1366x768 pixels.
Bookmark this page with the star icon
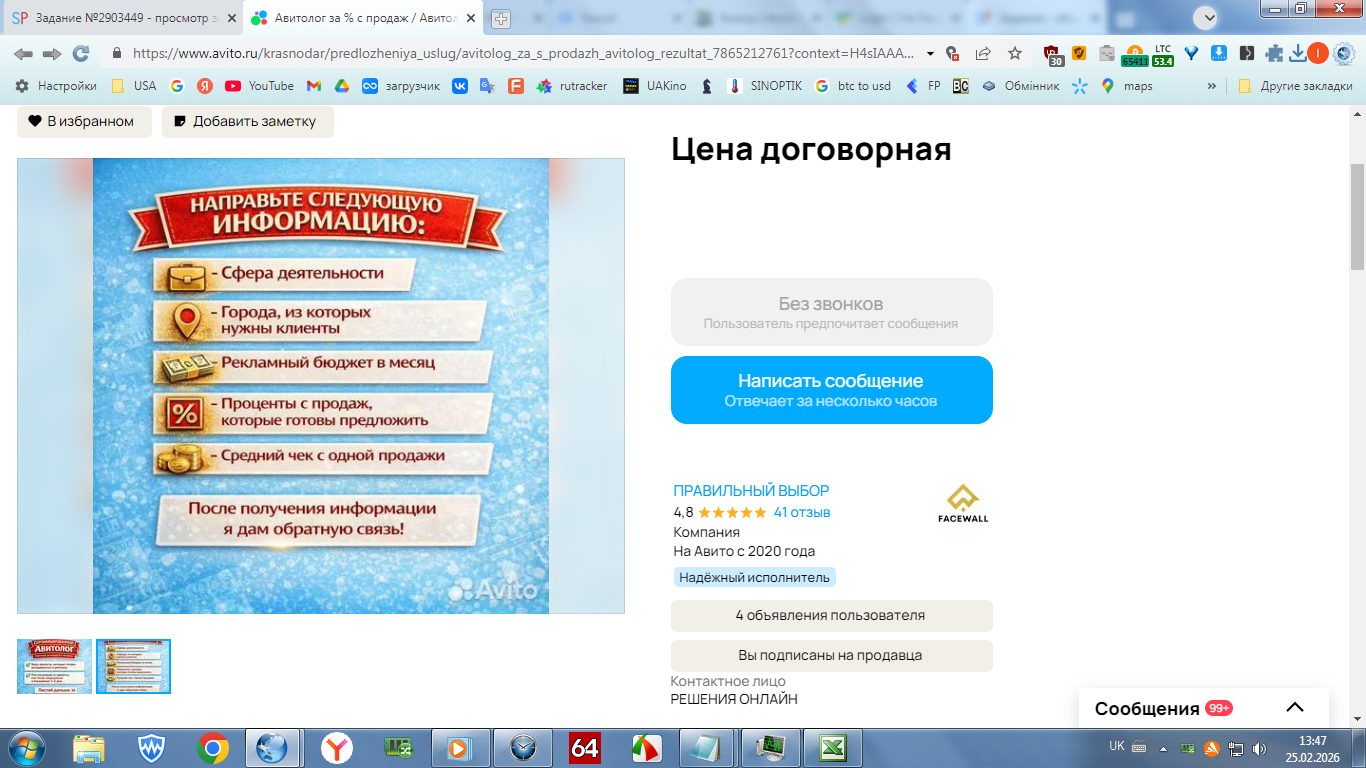[1015, 54]
